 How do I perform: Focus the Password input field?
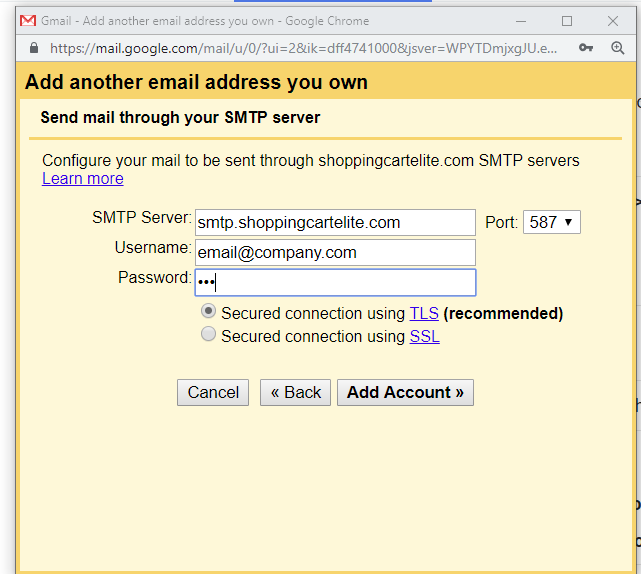pos(335,283)
